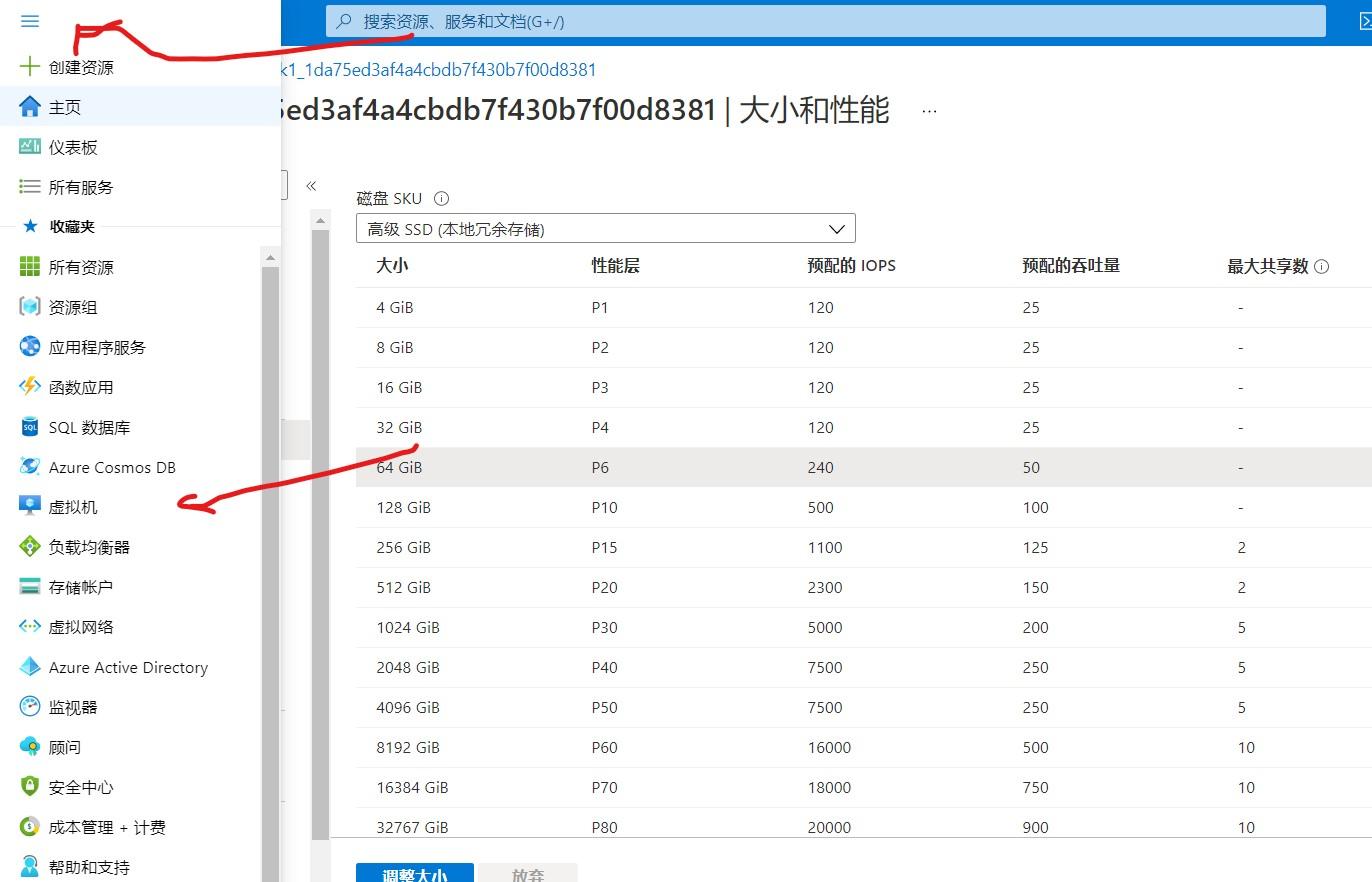Click the breadcrumb disk name link
The width and height of the screenshot is (1372, 882).
pos(440,70)
